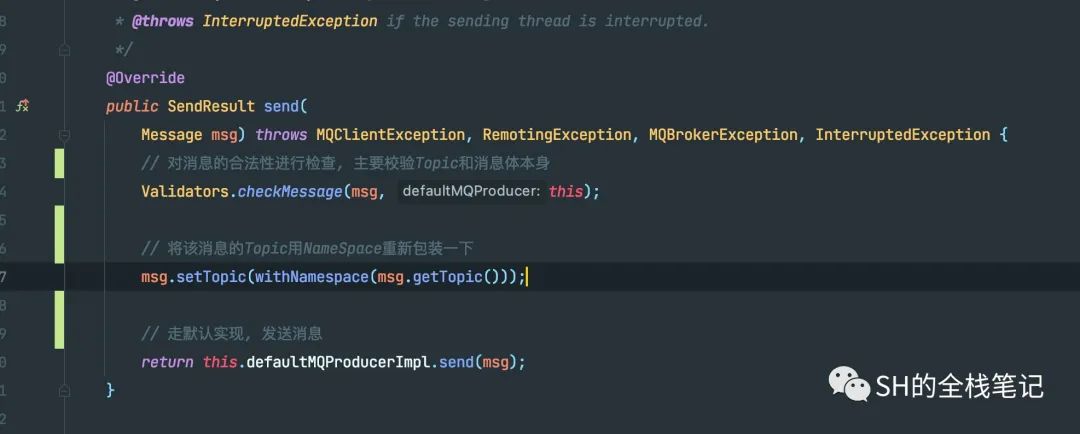
Task: Collapse the closing brace fold marker
Action: (64, 391)
